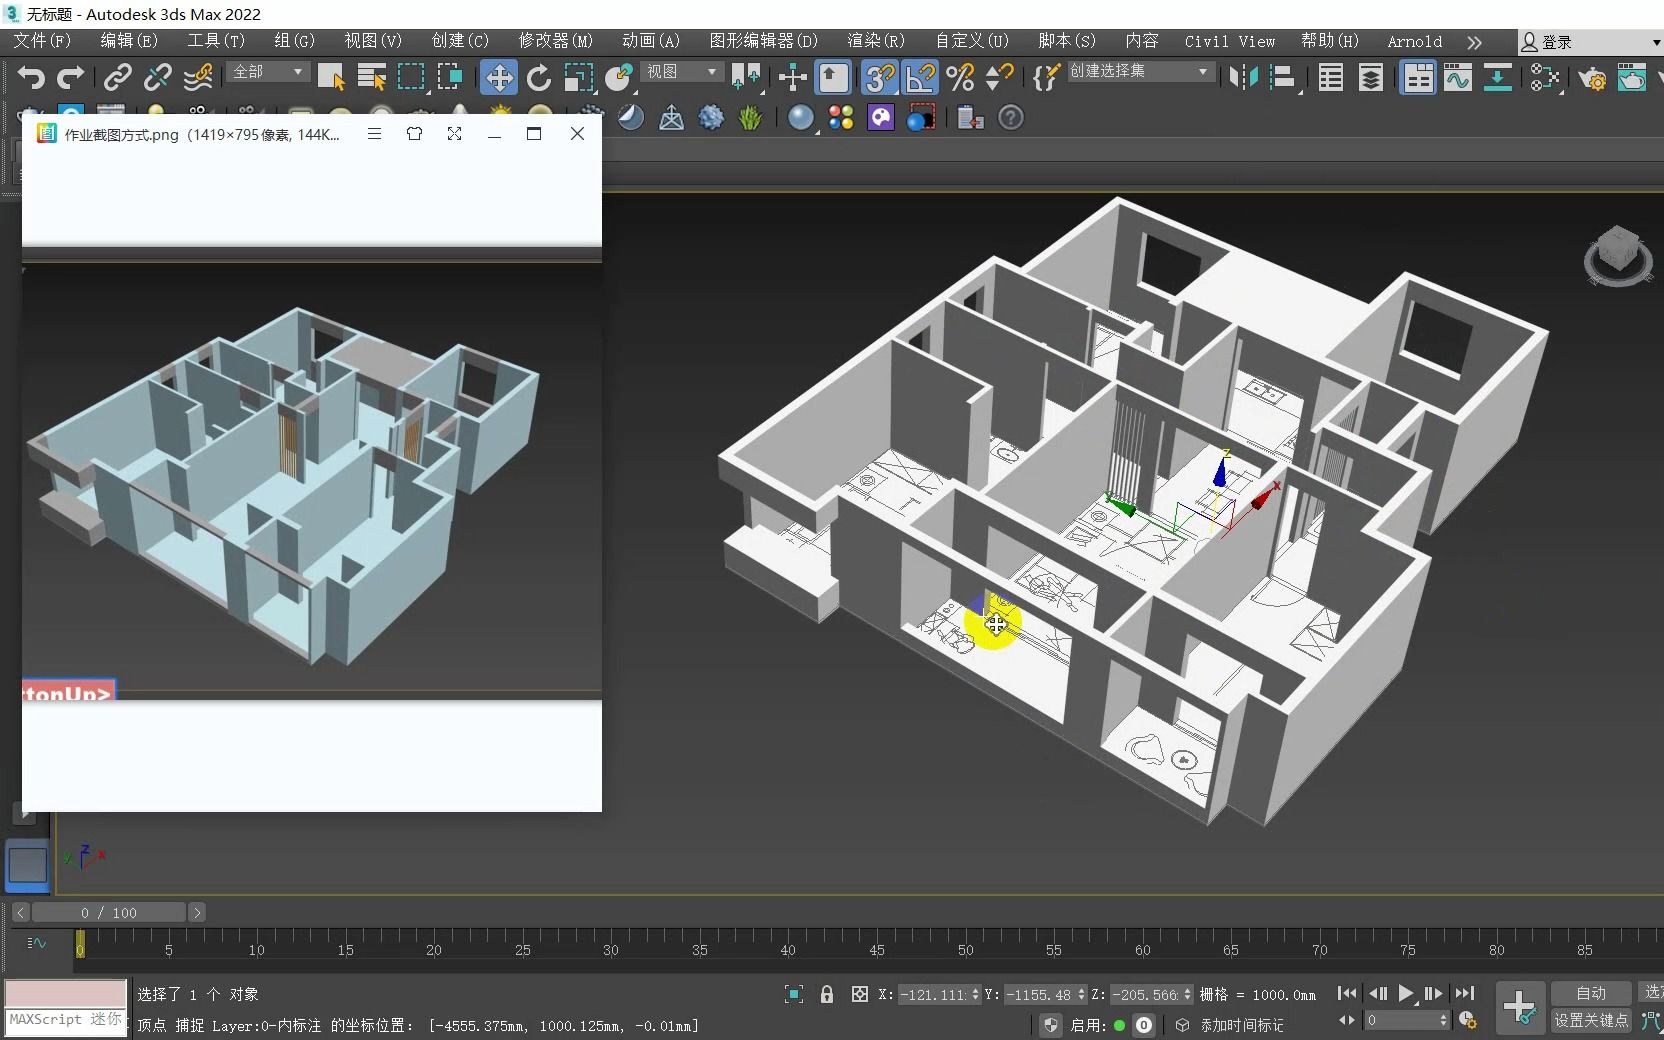Select the Select and Move tool

coord(498,78)
